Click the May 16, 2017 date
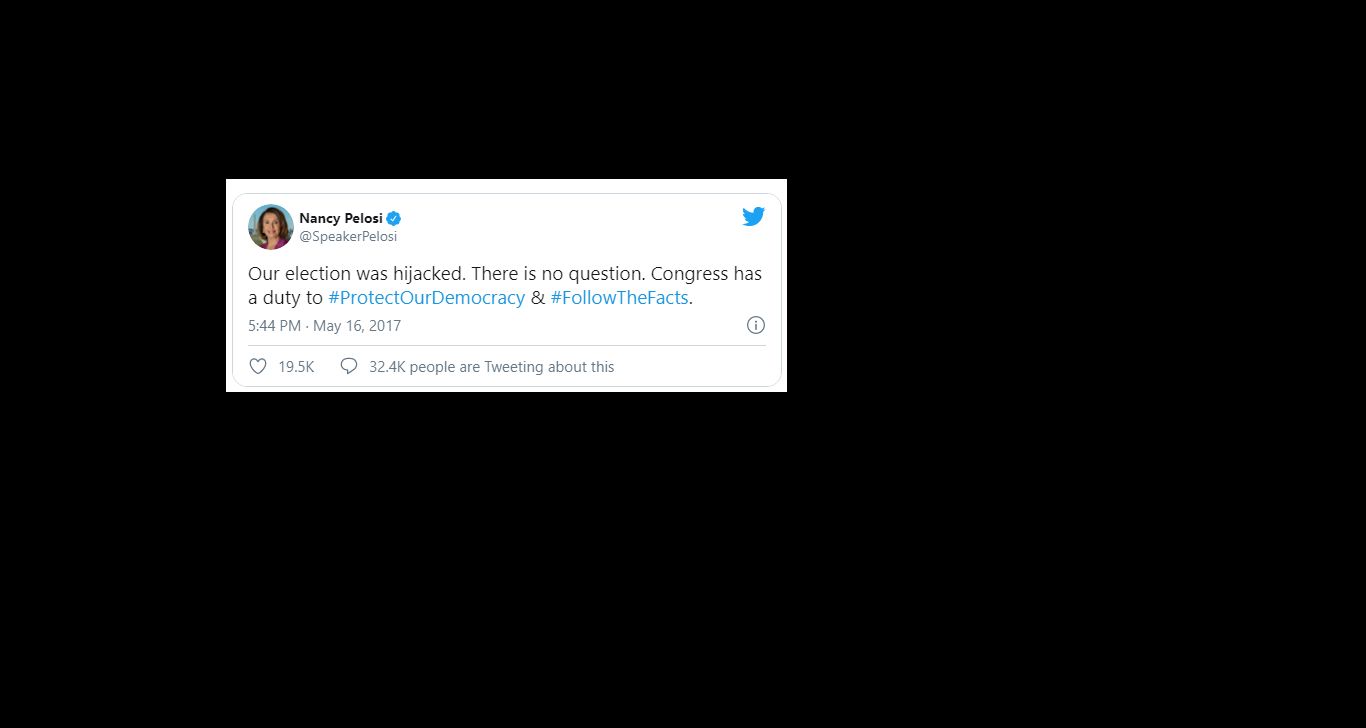The image size is (1366, 728). point(357,326)
